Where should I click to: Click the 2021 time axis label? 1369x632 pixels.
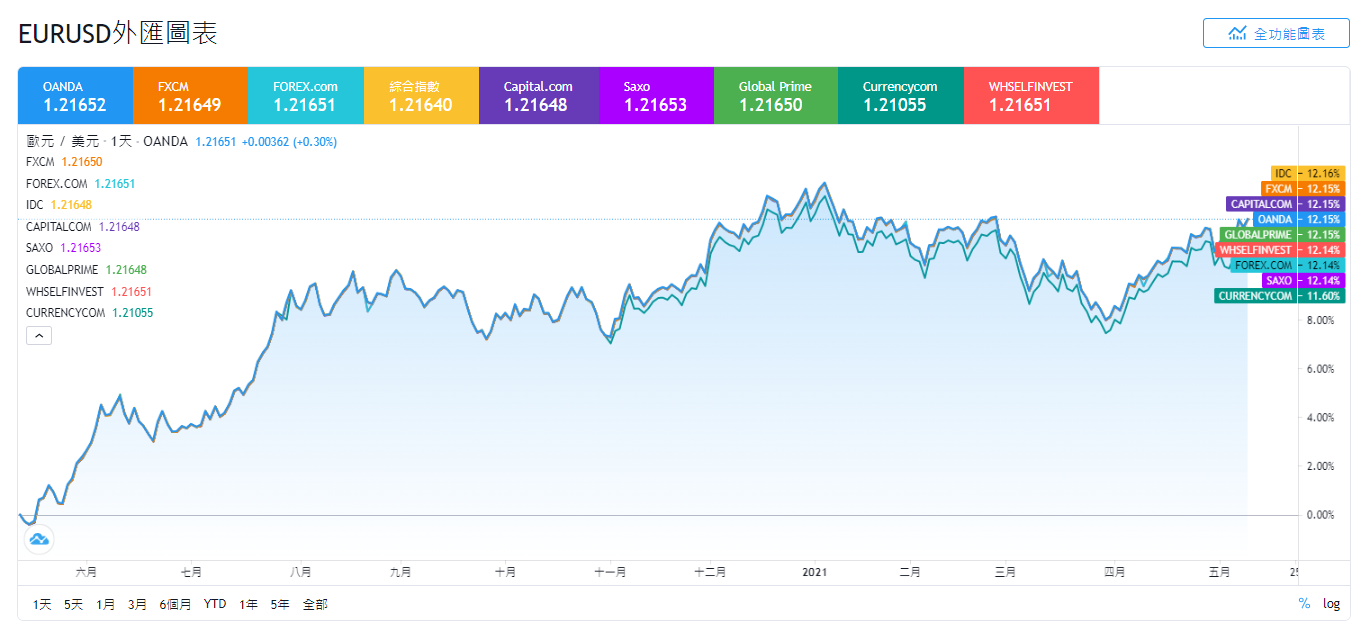point(815,572)
